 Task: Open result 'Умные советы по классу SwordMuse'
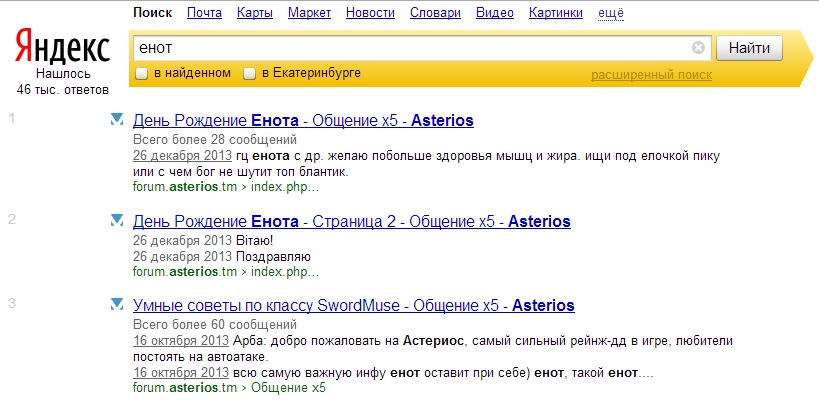click(x=354, y=305)
